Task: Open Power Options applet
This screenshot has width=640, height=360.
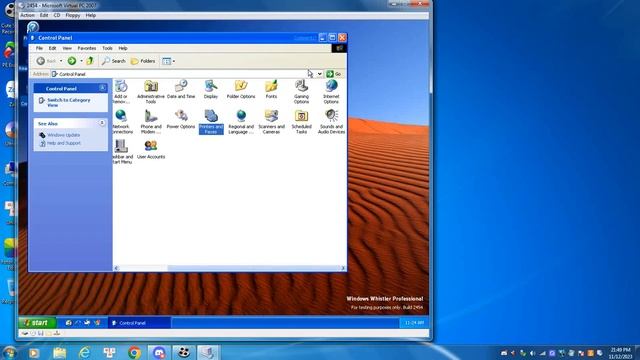Action: pos(181,119)
